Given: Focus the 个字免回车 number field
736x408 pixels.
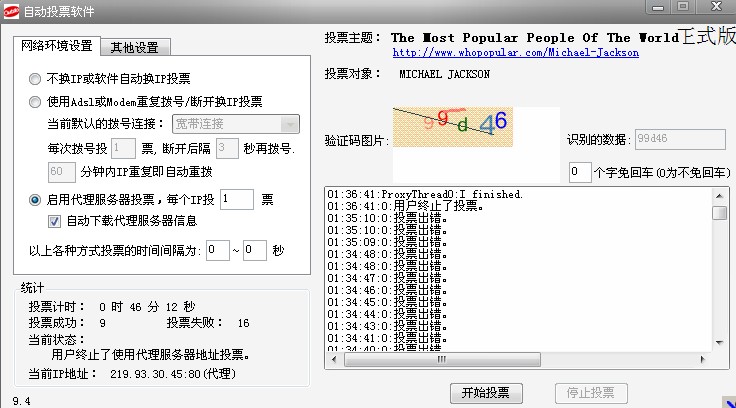Looking at the screenshot, I should pyautogui.click(x=580, y=172).
